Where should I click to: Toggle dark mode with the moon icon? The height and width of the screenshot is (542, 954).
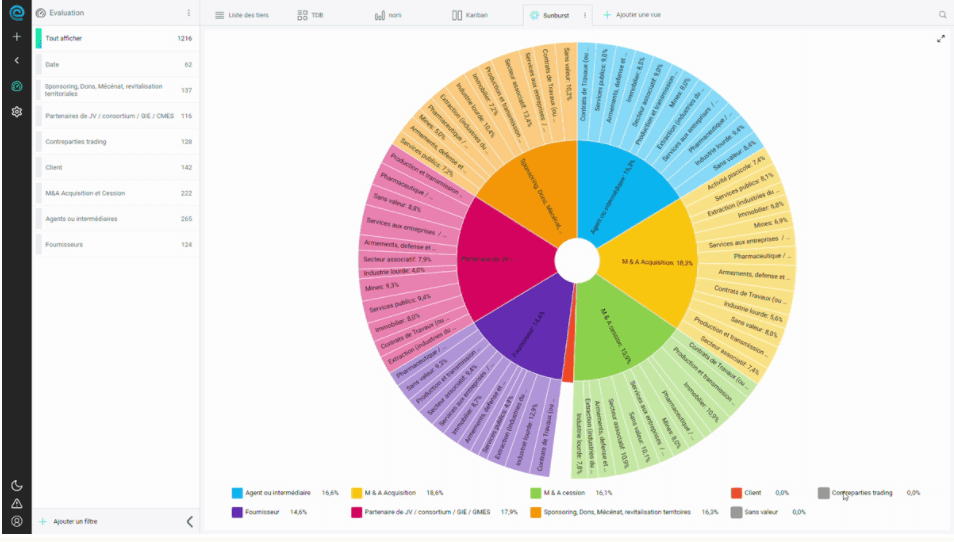16,486
